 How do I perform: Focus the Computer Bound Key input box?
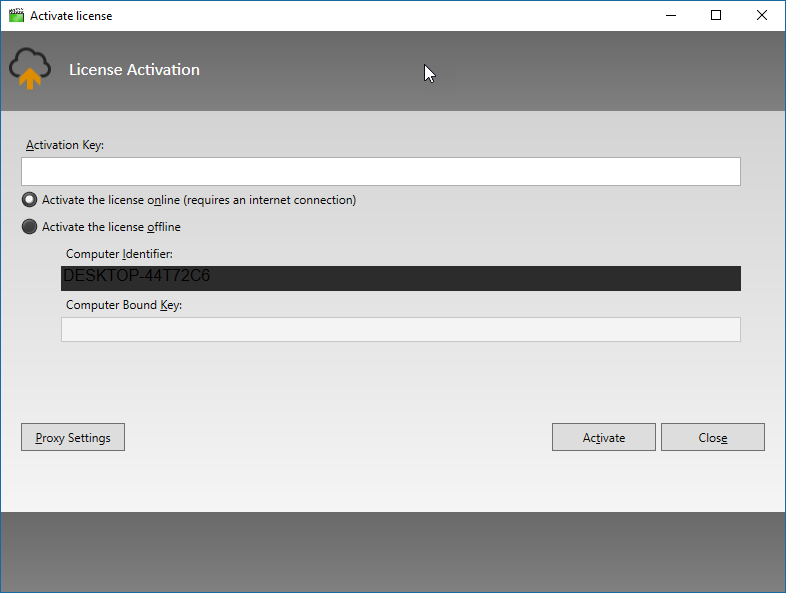point(400,330)
